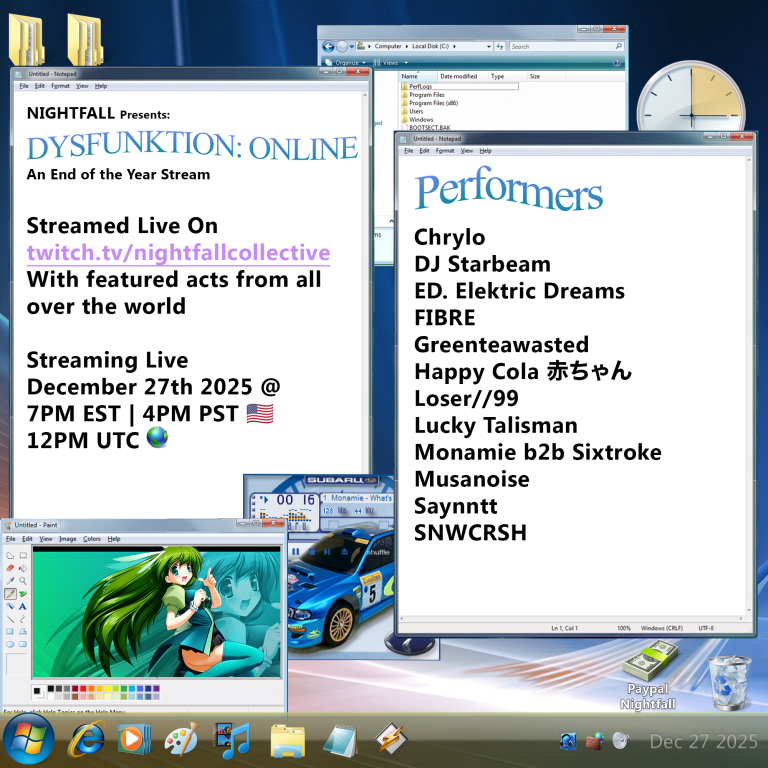Click the eject button in music player
Screen dimensions: 768x768
[344, 552]
